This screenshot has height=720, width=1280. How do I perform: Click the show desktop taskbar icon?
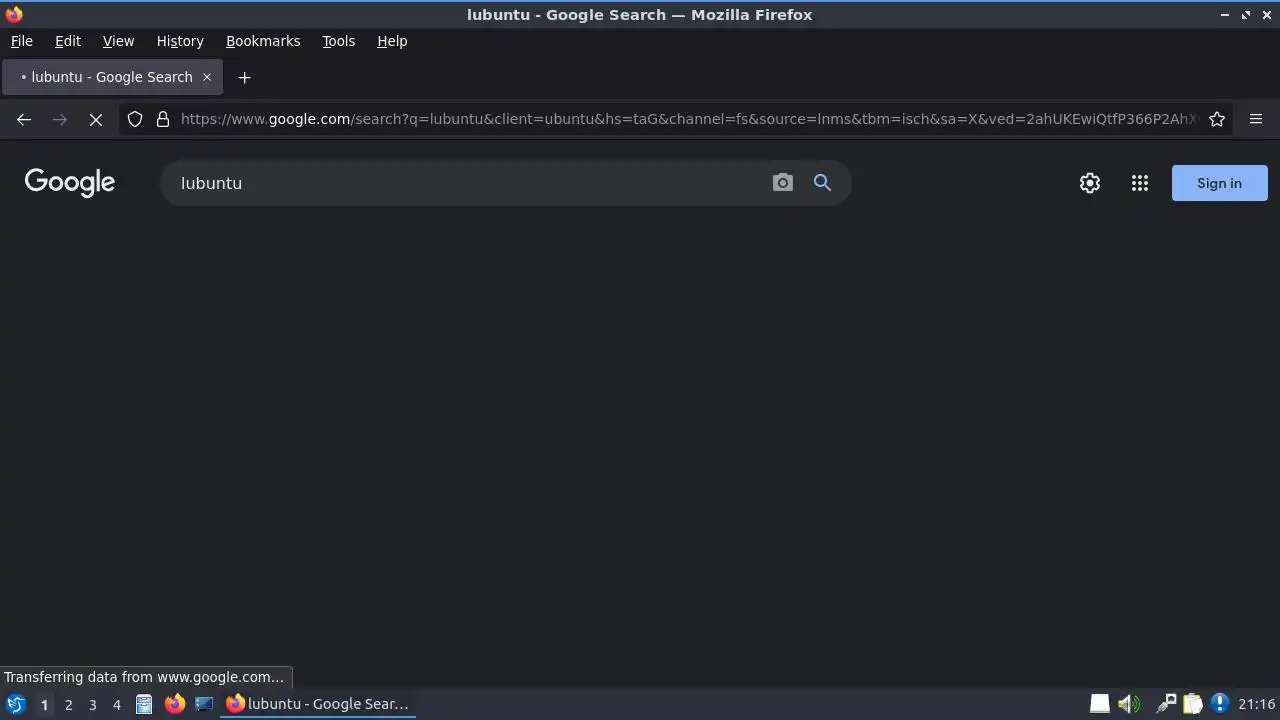coord(205,704)
